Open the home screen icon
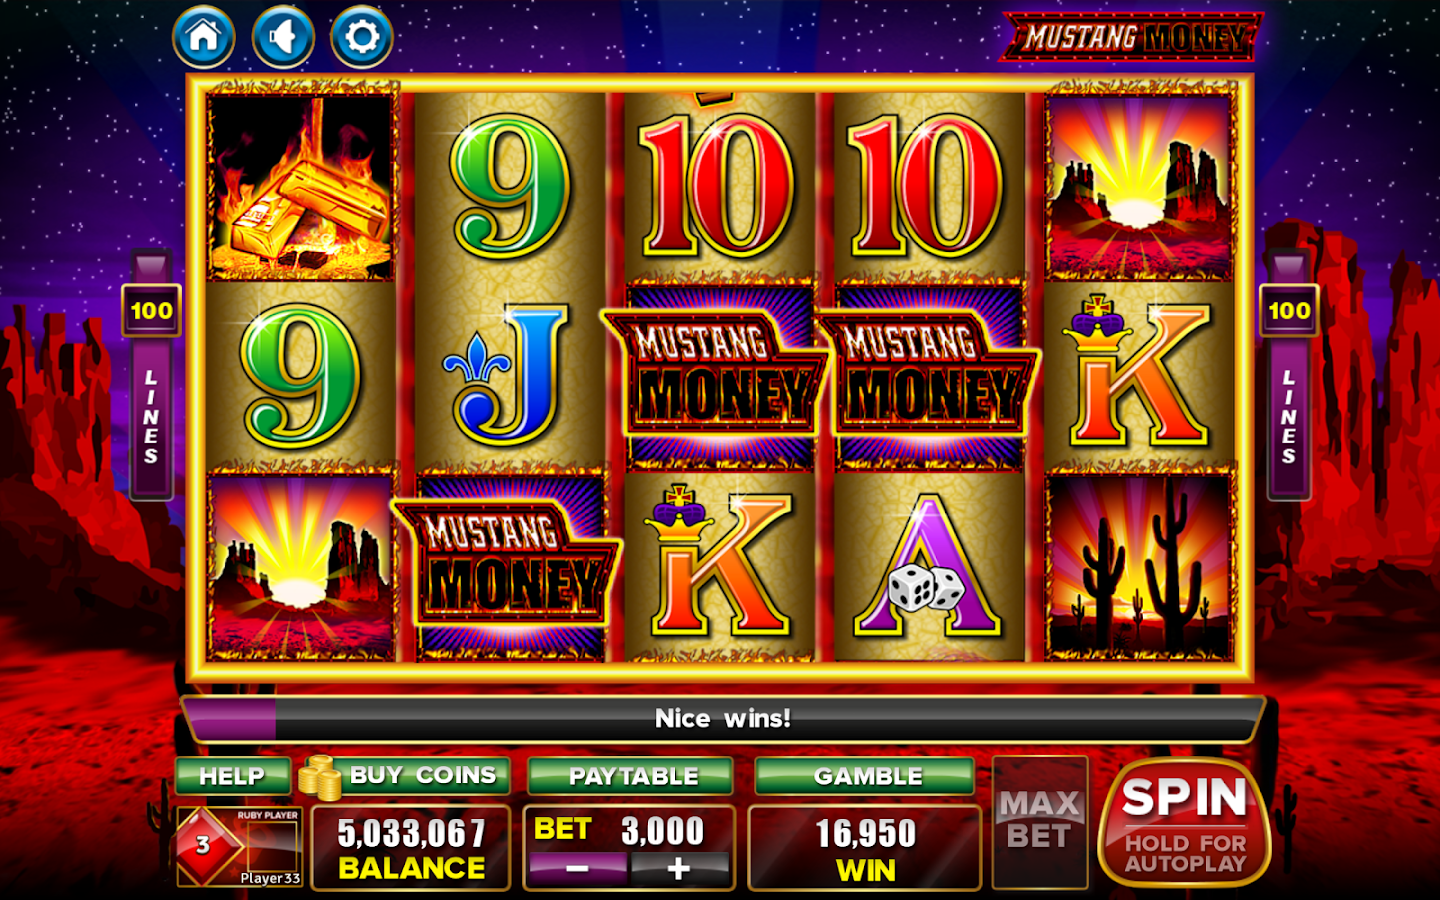This screenshot has height=900, width=1440. tap(204, 37)
